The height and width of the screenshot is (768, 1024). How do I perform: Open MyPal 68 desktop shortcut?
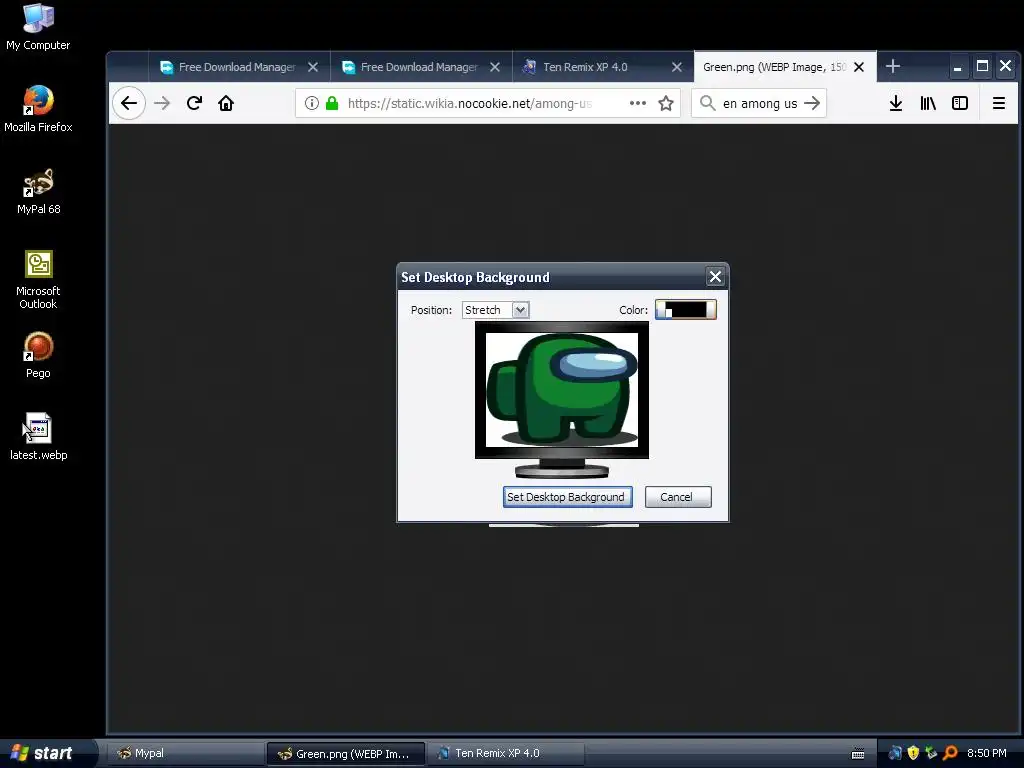coord(38,191)
